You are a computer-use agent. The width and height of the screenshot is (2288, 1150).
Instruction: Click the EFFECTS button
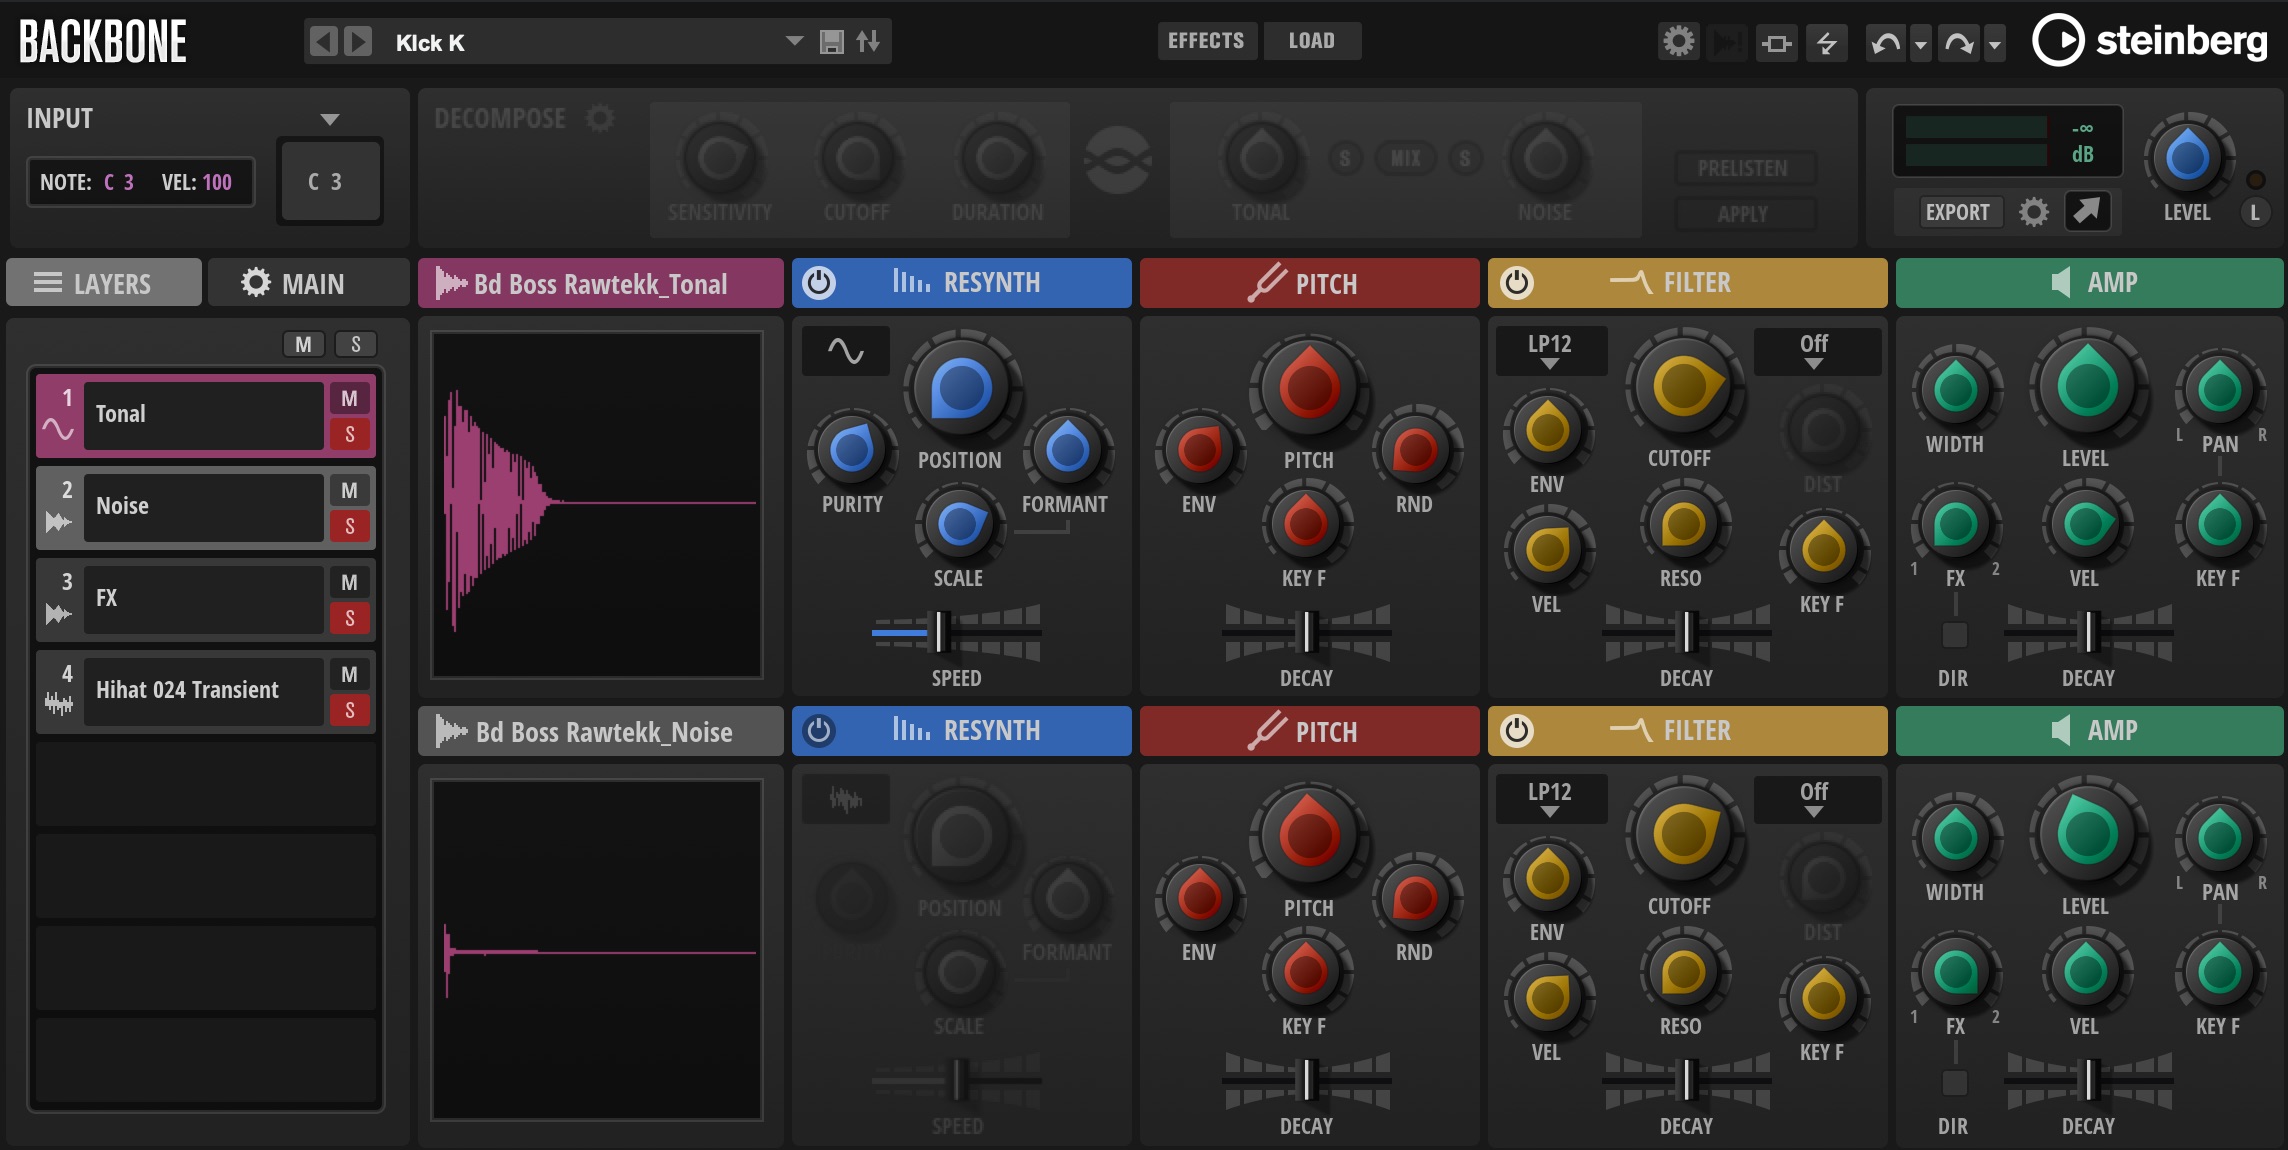(1206, 41)
